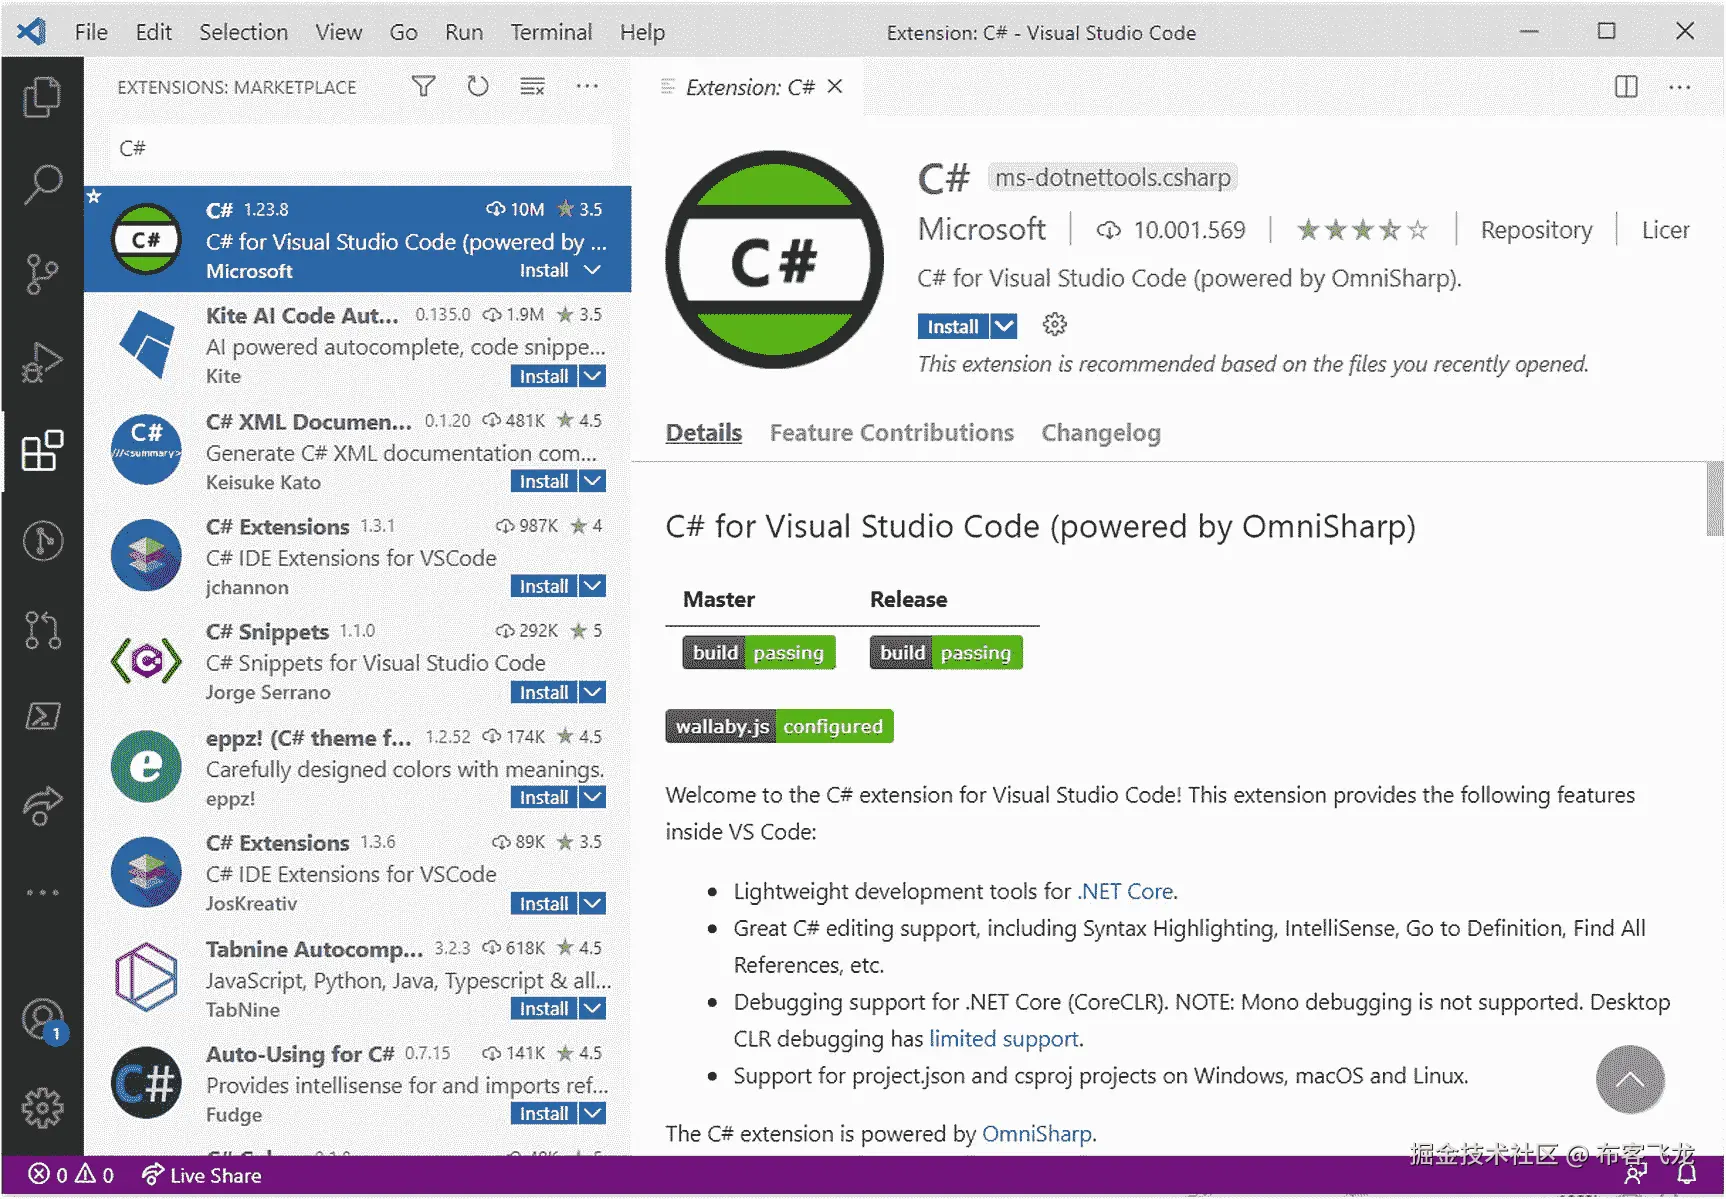Viewport: 1726px width, 1199px height.
Task: Click the Master build passing badge
Action: point(759,653)
